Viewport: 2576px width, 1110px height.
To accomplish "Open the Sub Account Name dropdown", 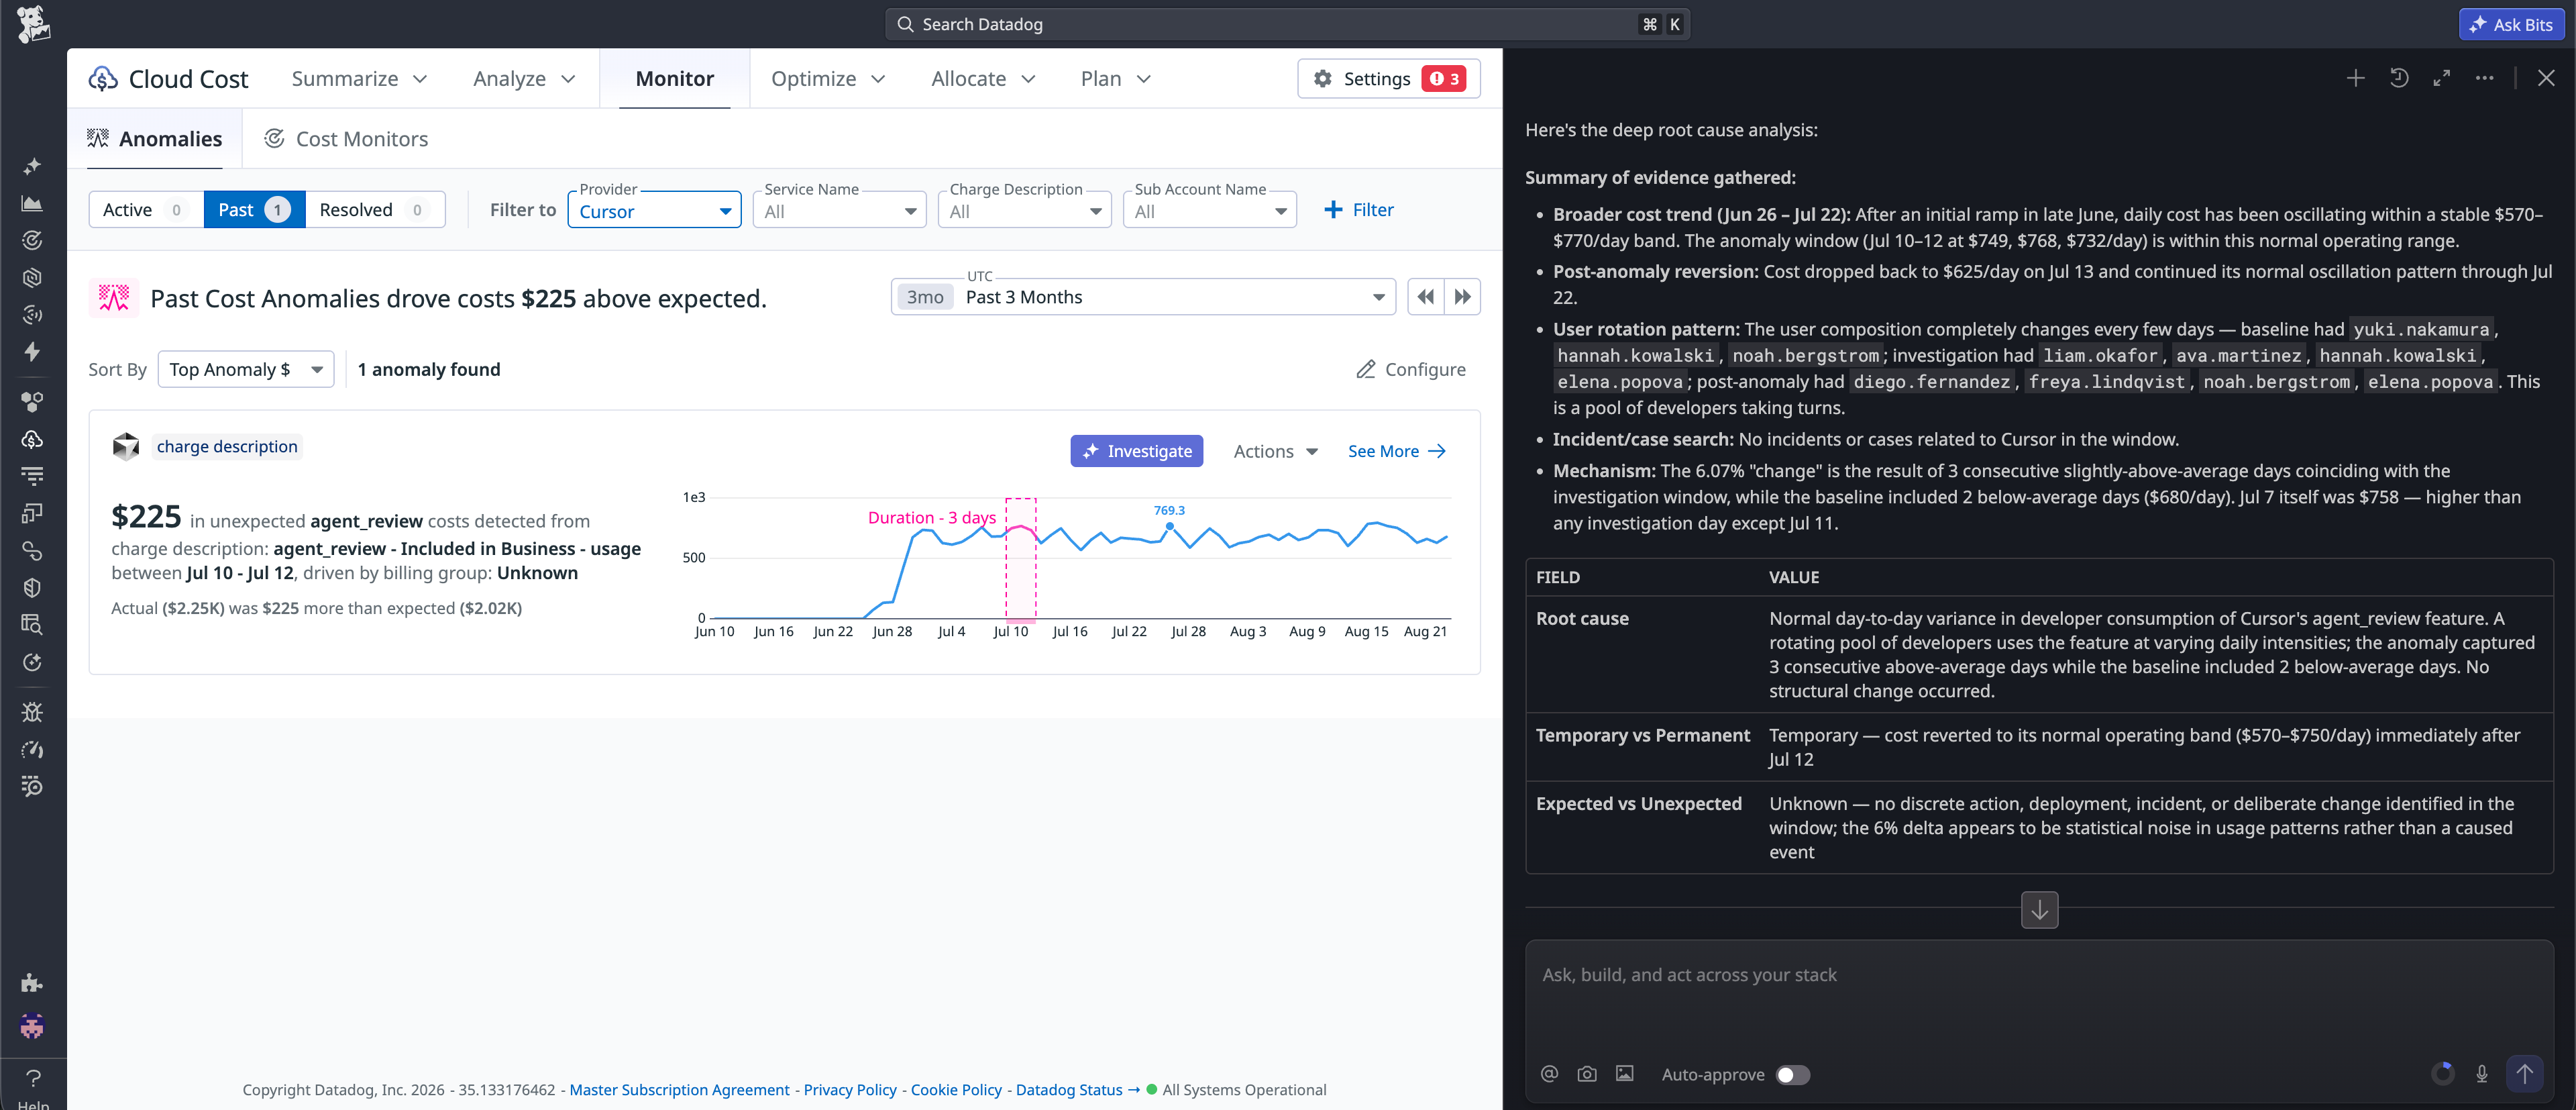I will pos(1209,211).
